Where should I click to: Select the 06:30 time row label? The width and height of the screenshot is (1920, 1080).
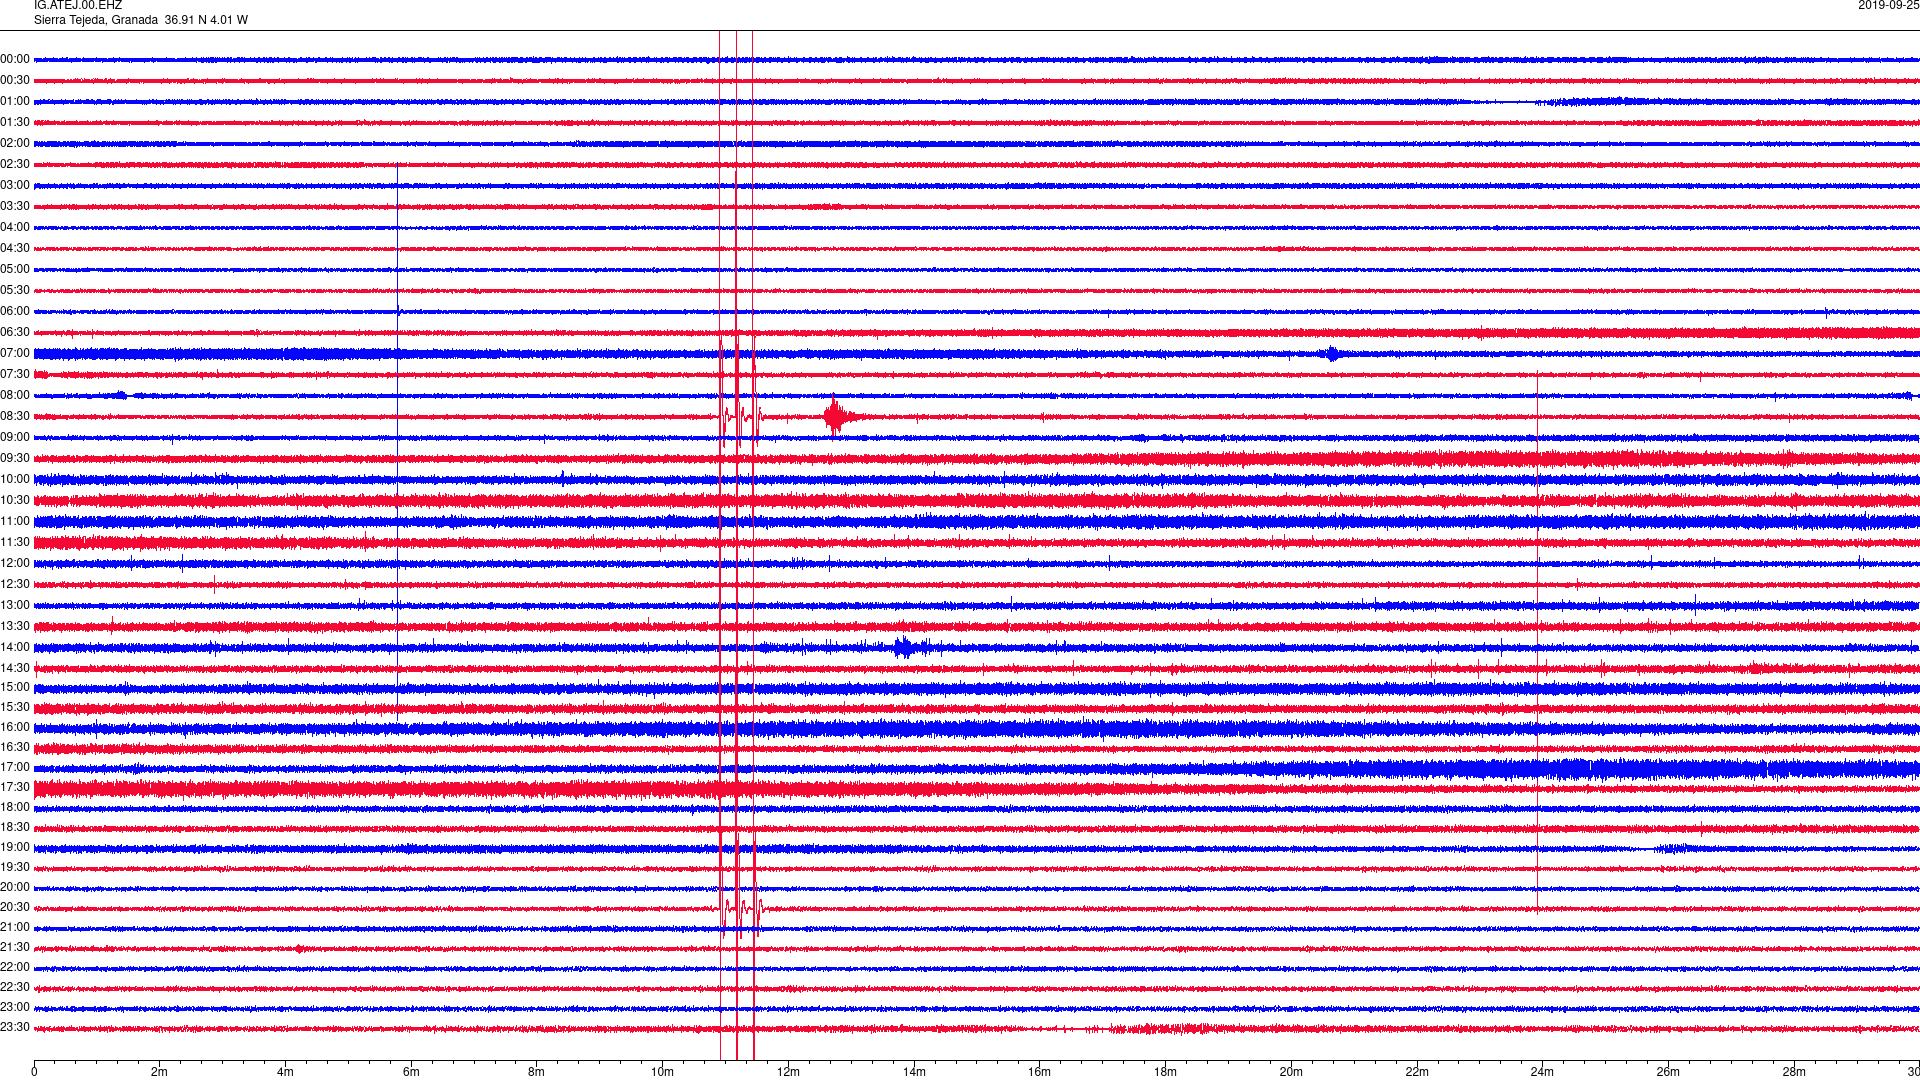[15, 333]
